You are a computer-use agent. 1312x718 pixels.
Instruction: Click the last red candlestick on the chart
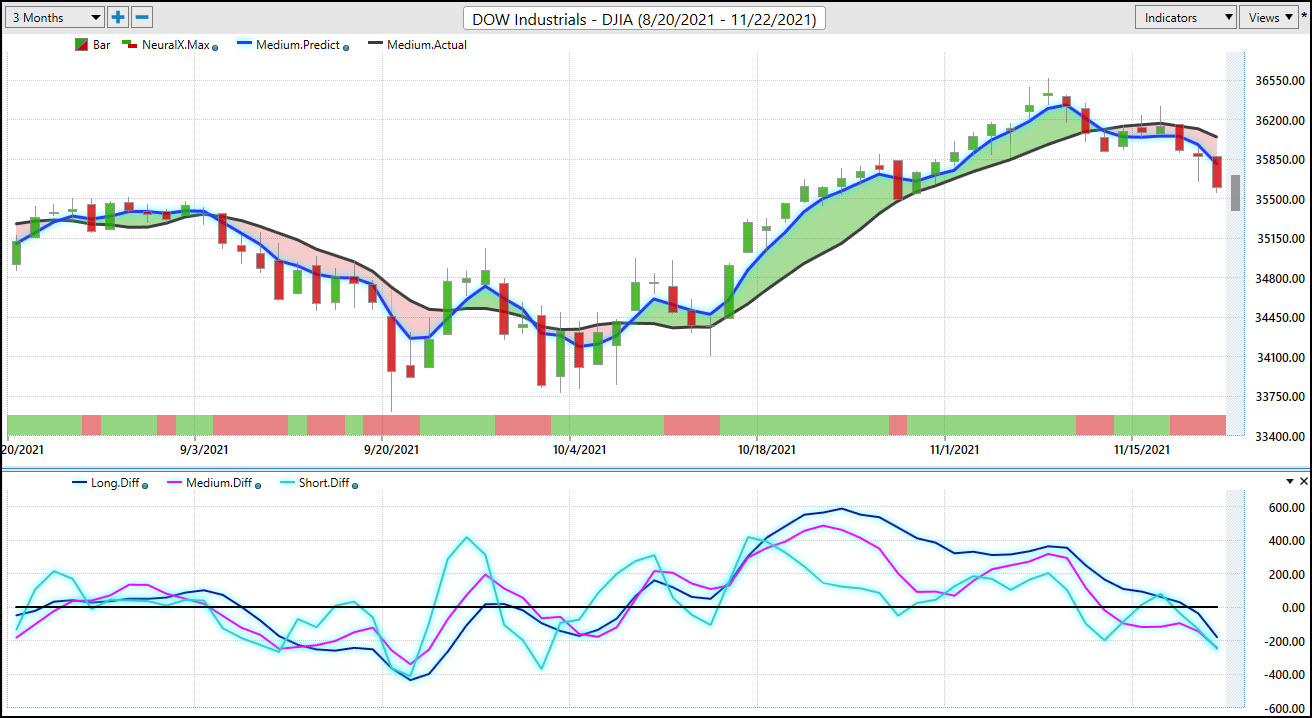point(1217,172)
